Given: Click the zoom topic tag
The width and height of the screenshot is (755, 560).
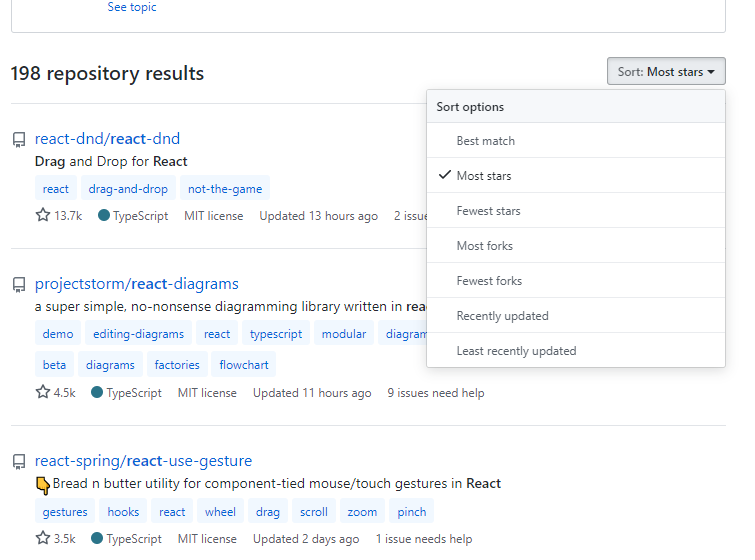Looking at the screenshot, I should tap(362, 511).
